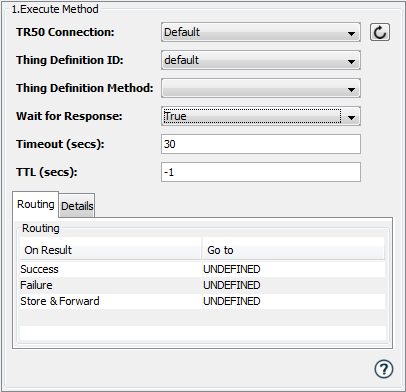
Task: Click the refresh connections icon
Action: (x=380, y=32)
